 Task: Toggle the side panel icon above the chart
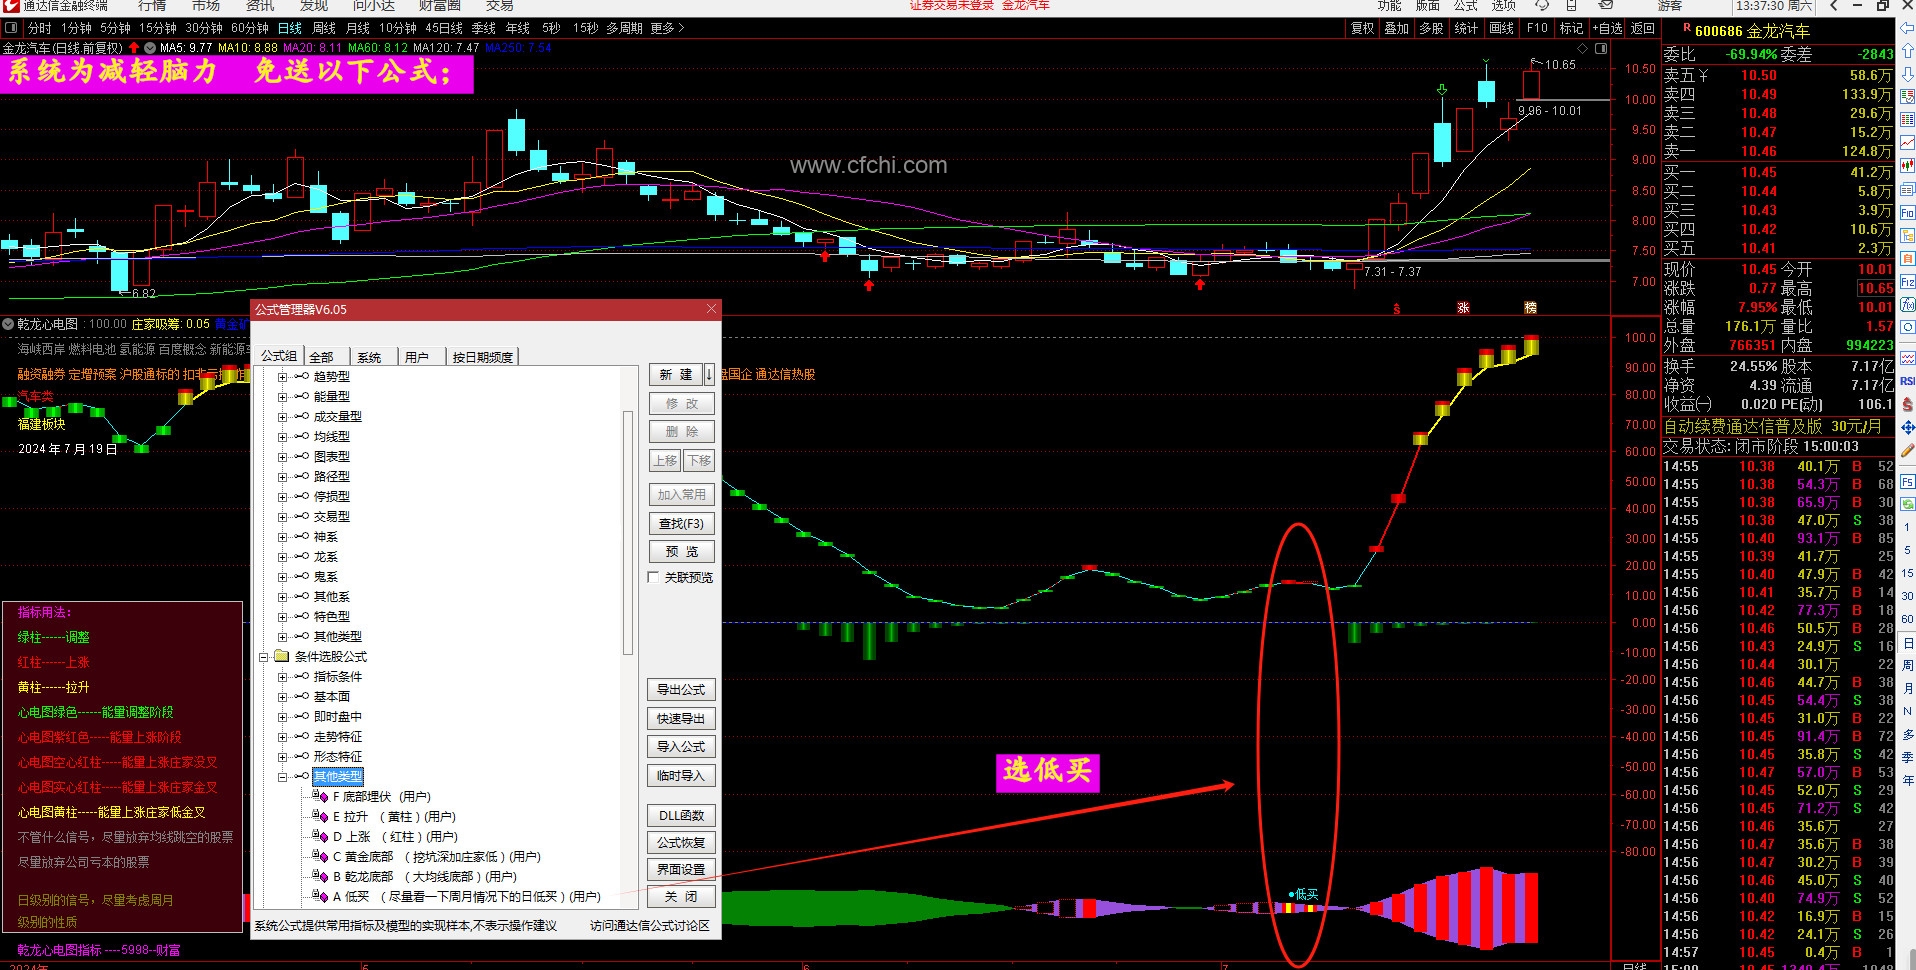pyautogui.click(x=1601, y=48)
